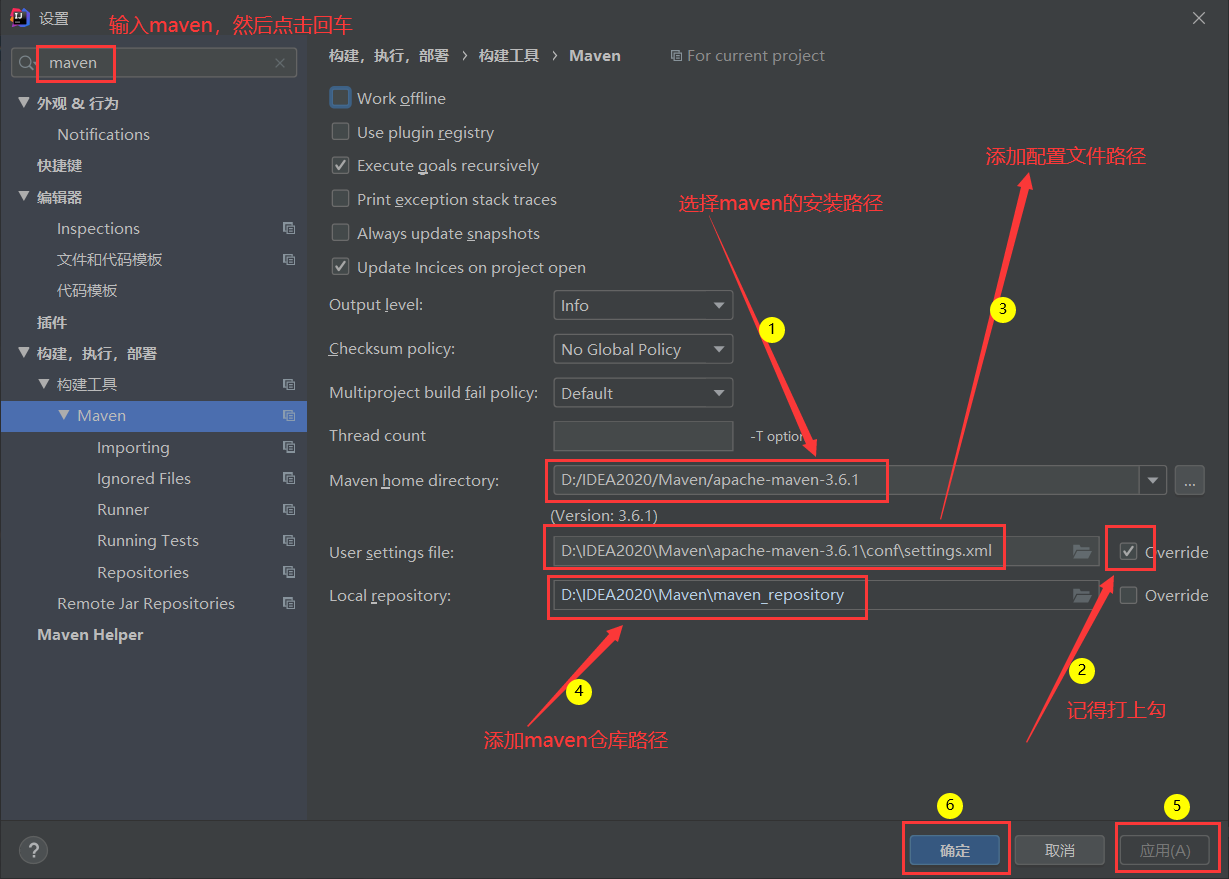Open the 插件 settings page
This screenshot has width=1229, height=879.
click(52, 322)
